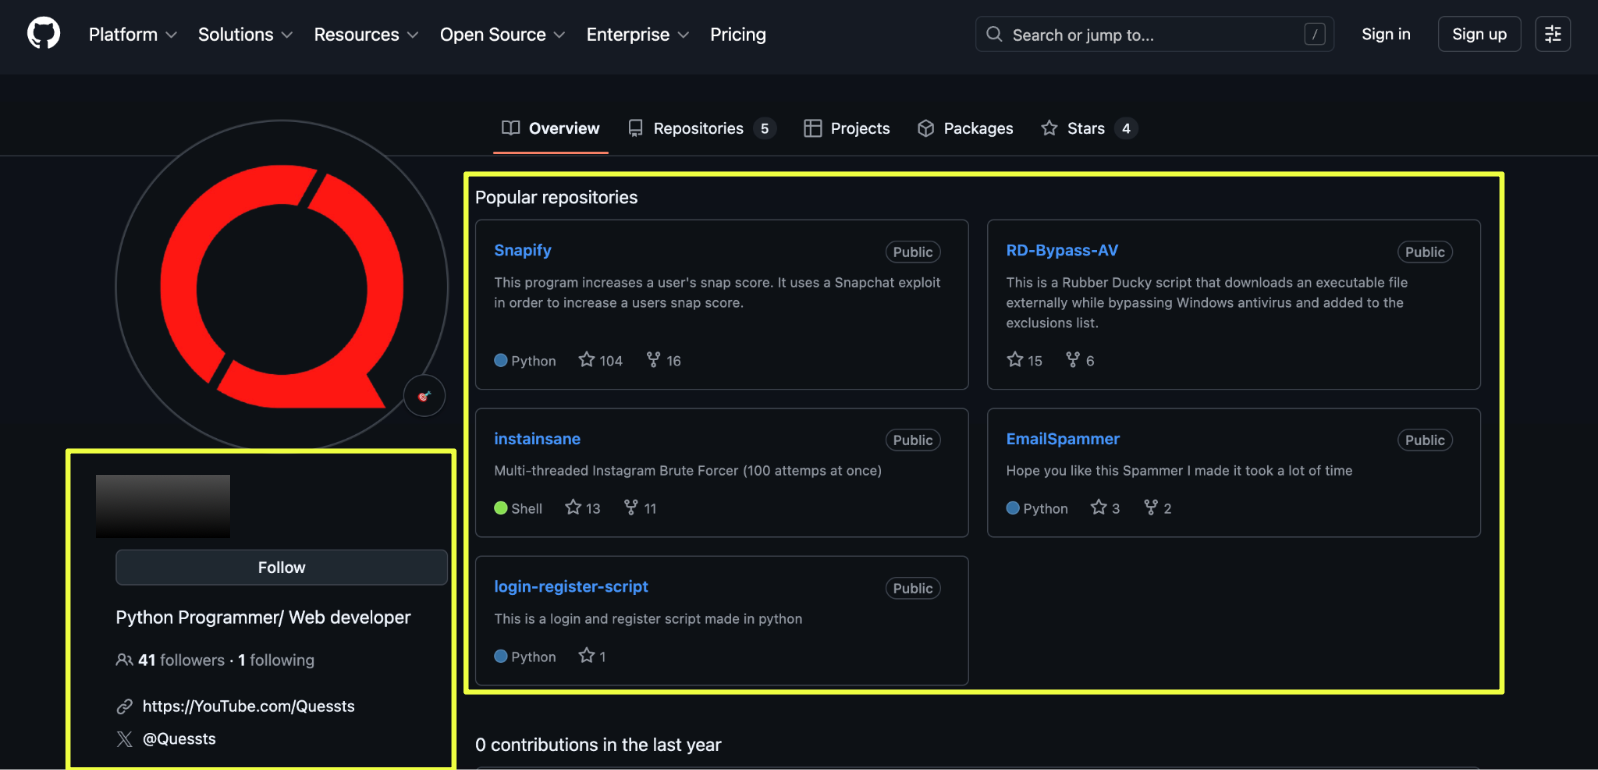This screenshot has width=1598, height=770.
Task: Click the red profile avatar image
Action: click(x=281, y=286)
